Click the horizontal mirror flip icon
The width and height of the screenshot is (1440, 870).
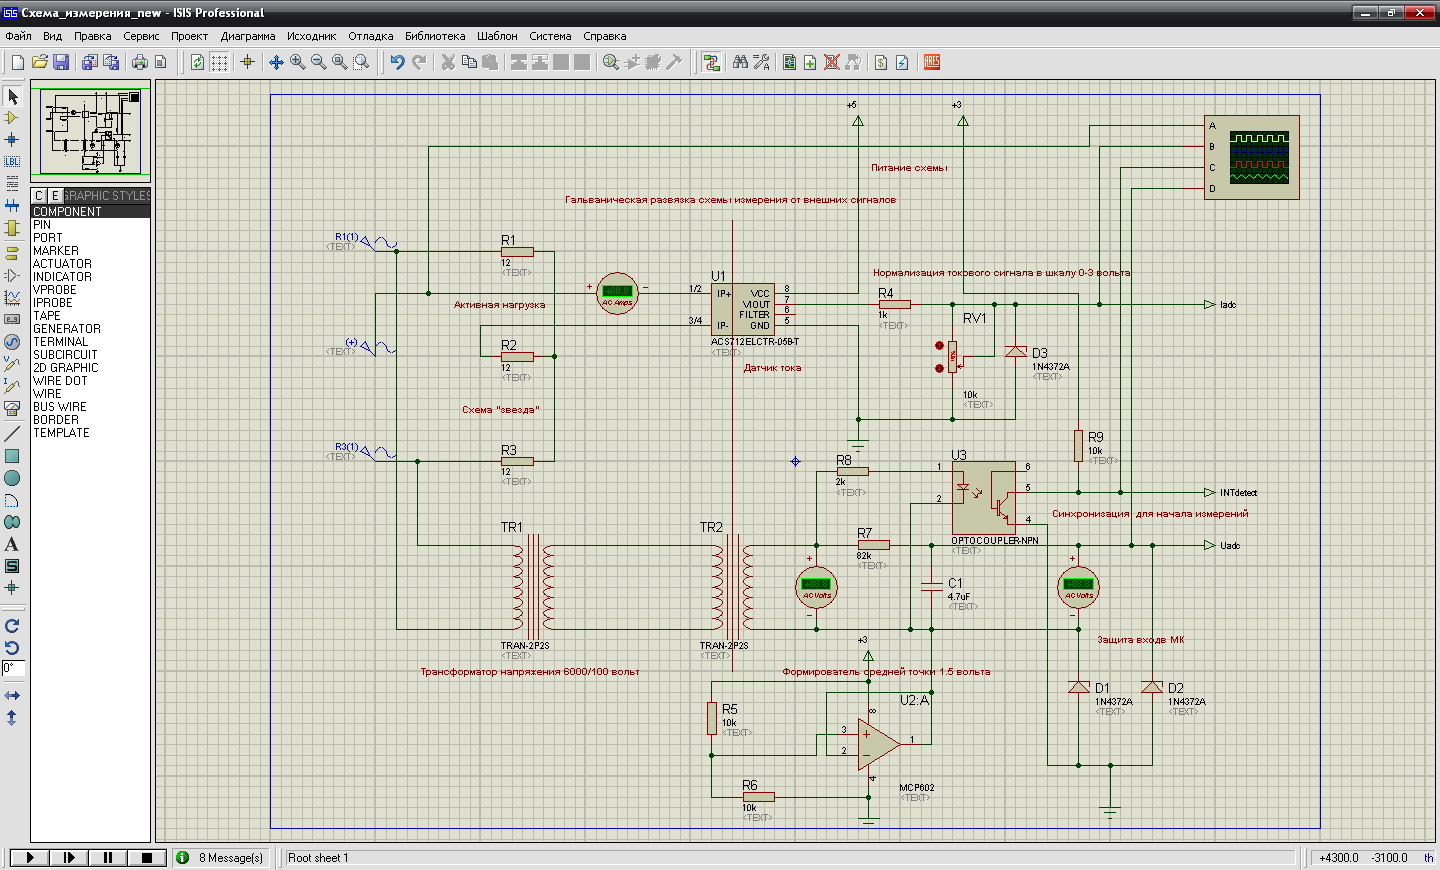[x=12, y=695]
